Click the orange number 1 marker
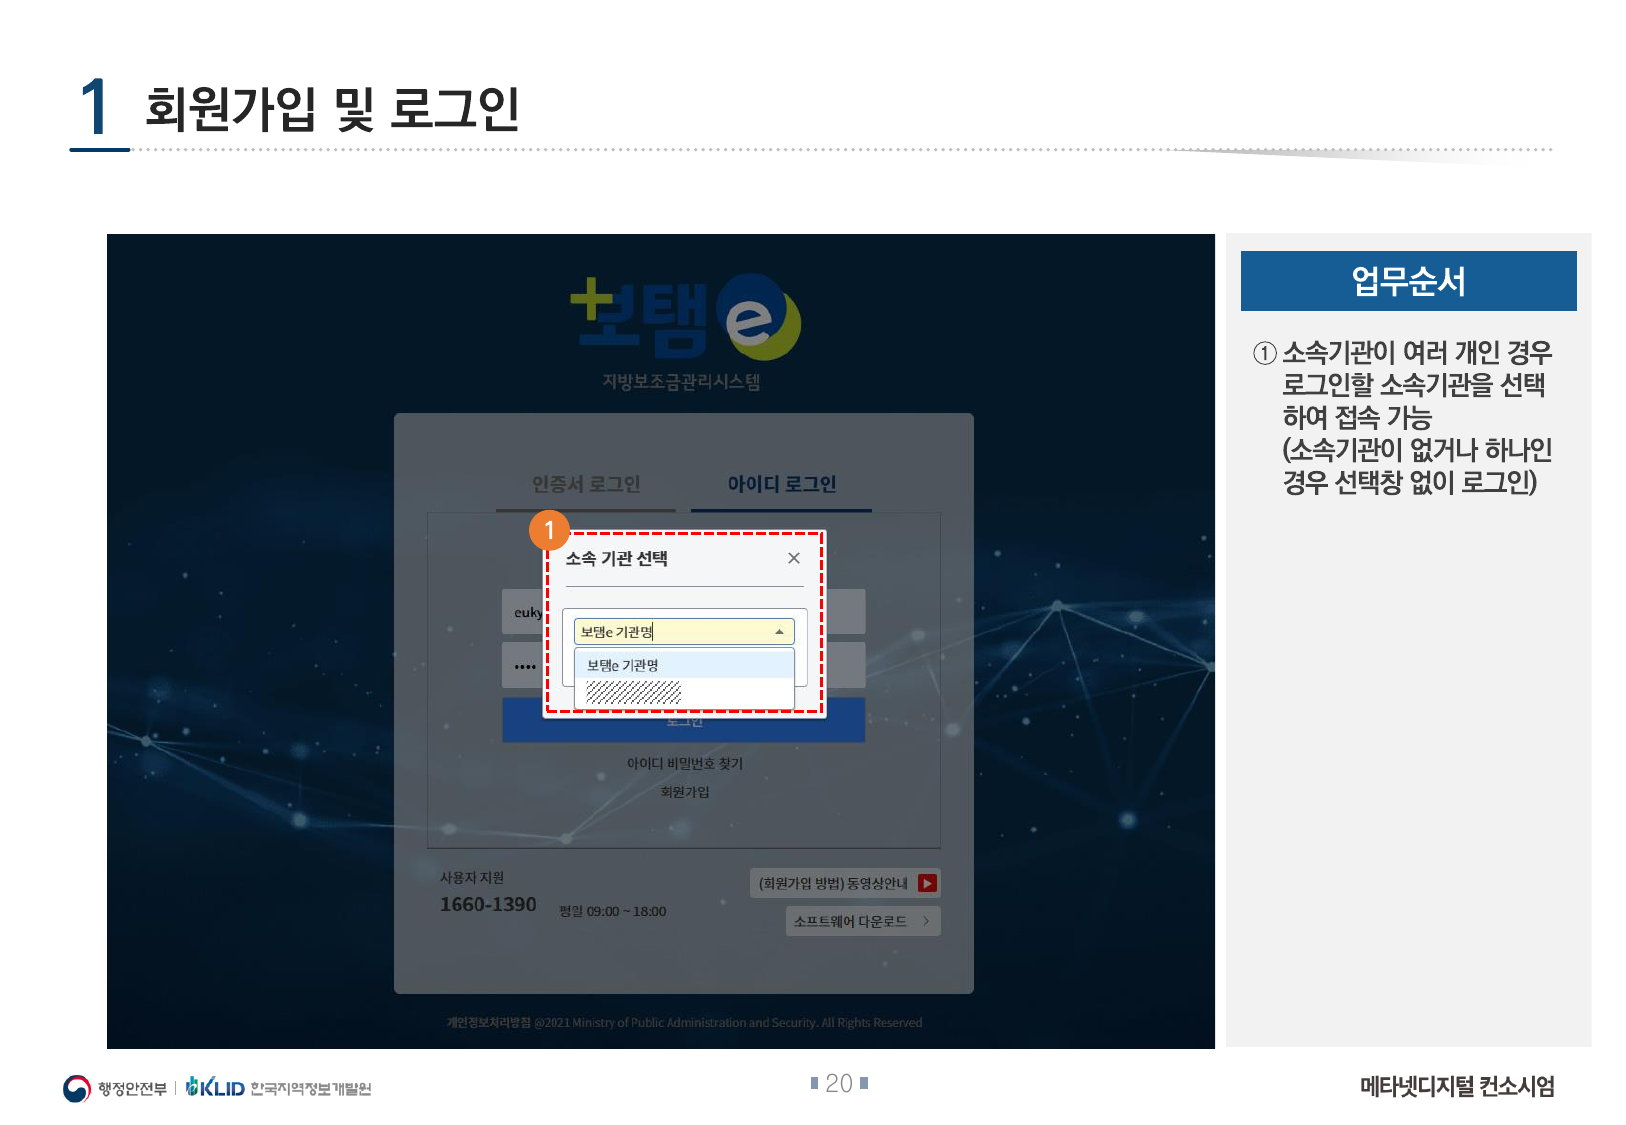This screenshot has width=1626, height=1125. [549, 530]
